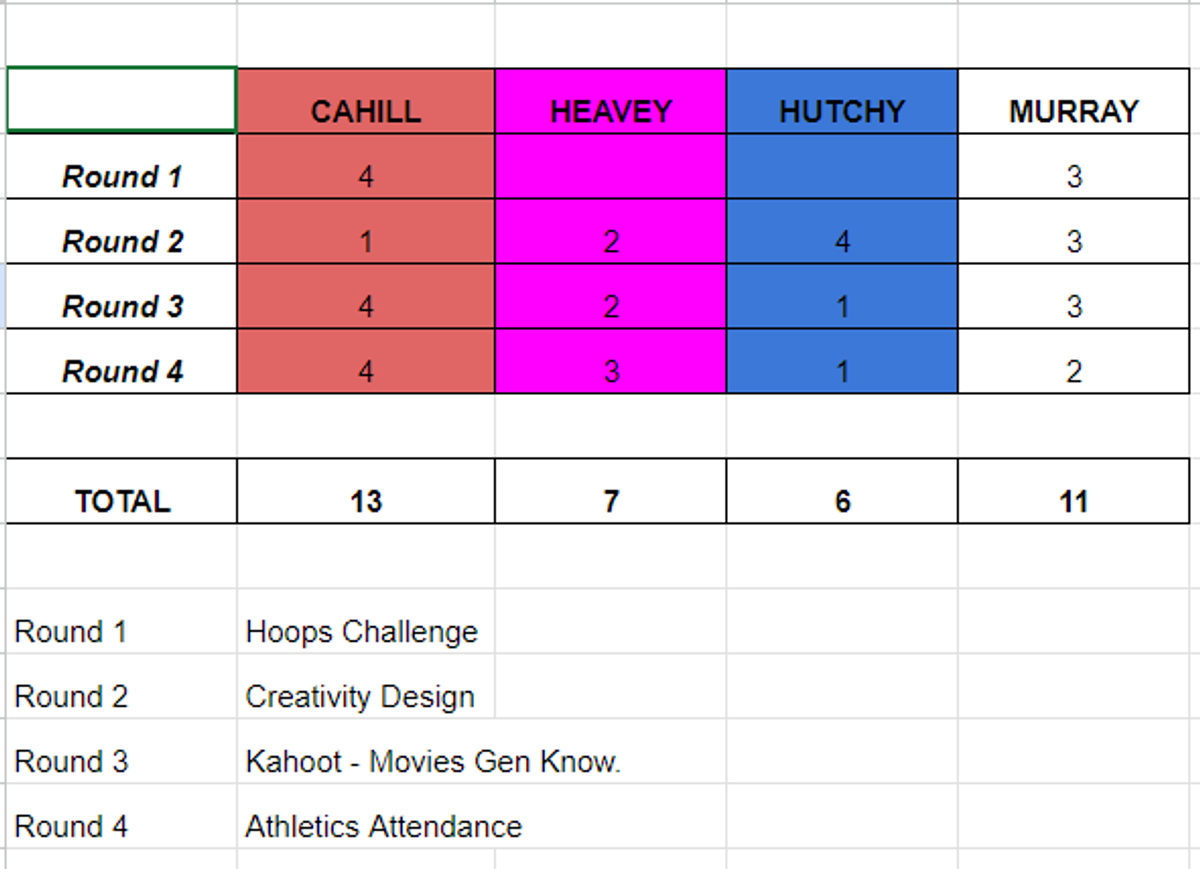This screenshot has width=1200, height=869.
Task: Select the MURRAY header cell
Action: [x=1073, y=101]
